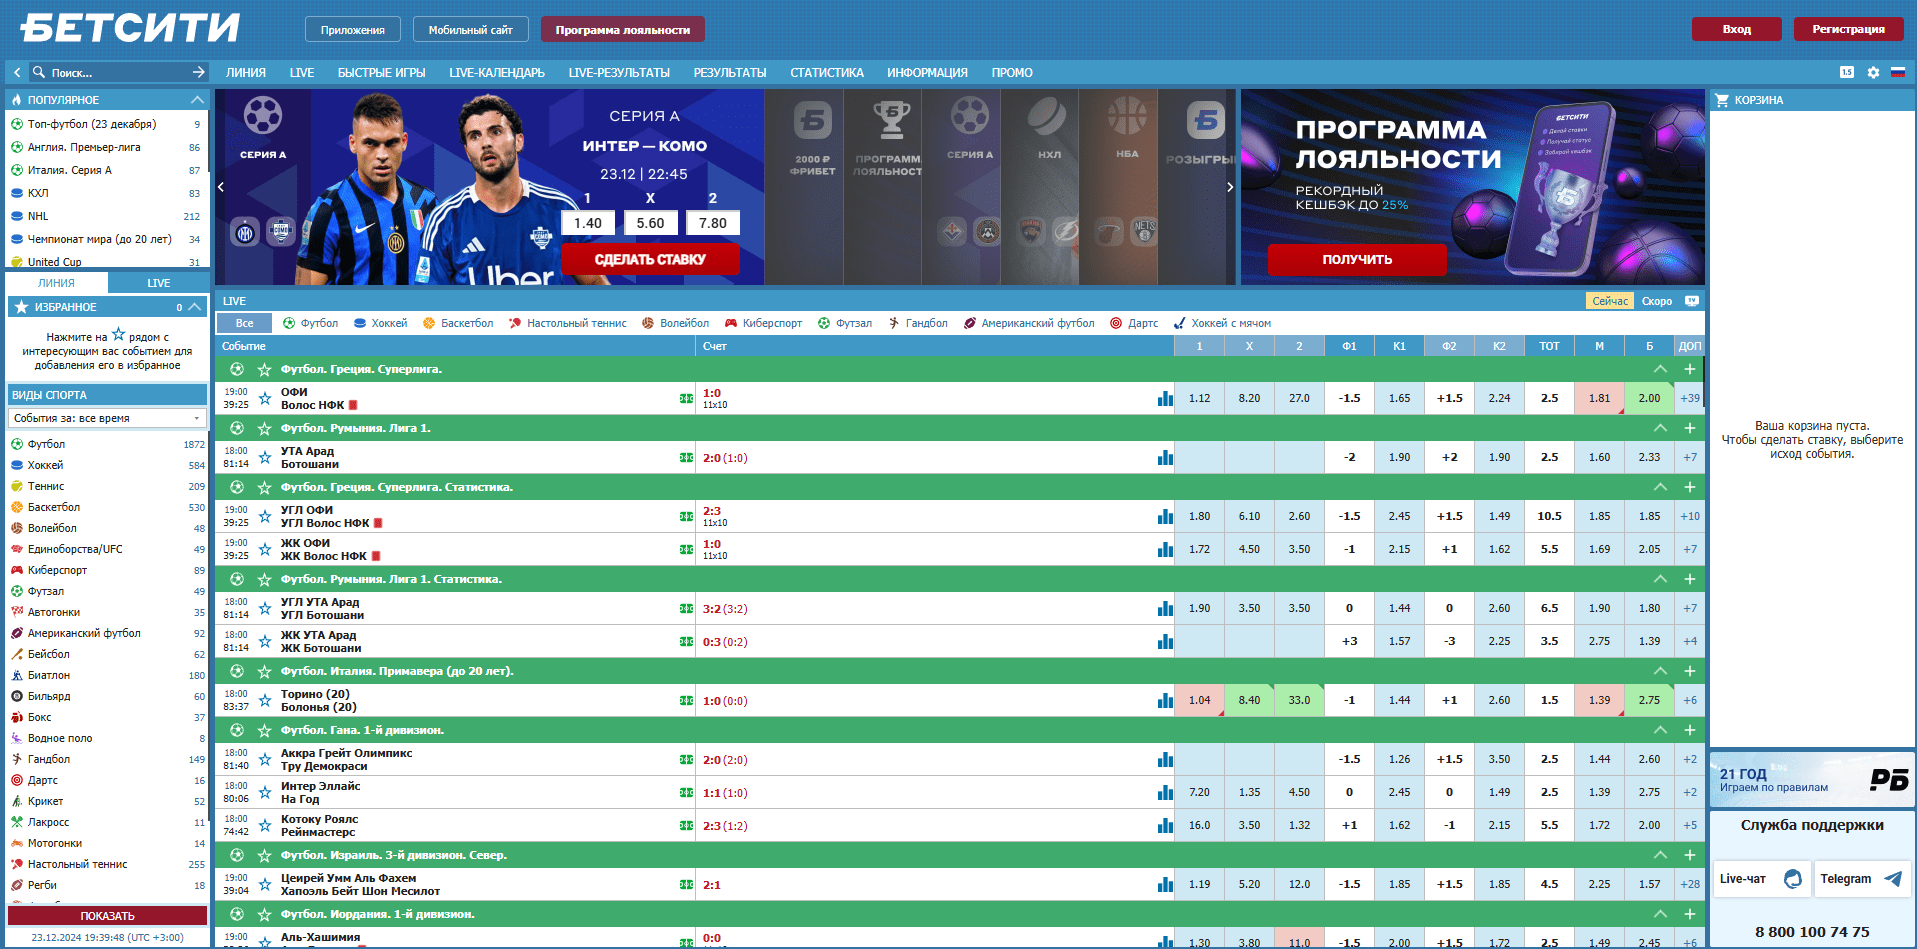Image resolution: width=1917 pixels, height=949 pixels.
Task: Open the БЫСТРЫЕ ИГРЫ menu item
Action: (382, 72)
